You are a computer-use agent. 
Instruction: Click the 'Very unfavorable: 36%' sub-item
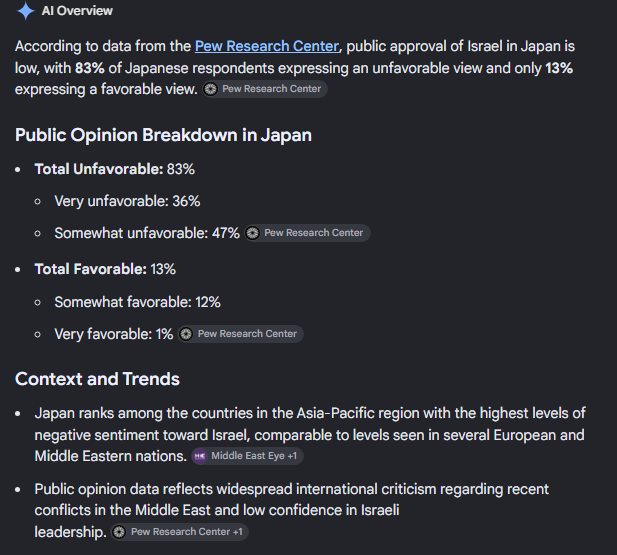tap(127, 201)
